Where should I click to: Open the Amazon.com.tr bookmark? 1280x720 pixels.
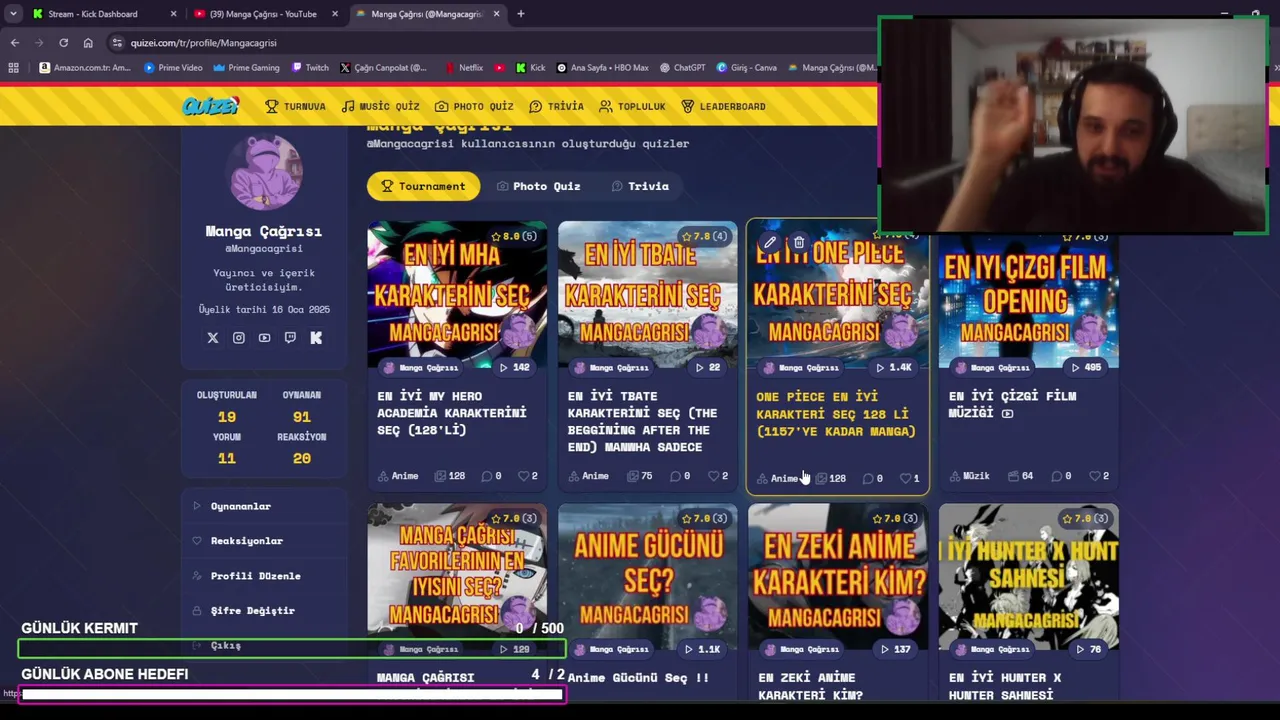(x=84, y=68)
